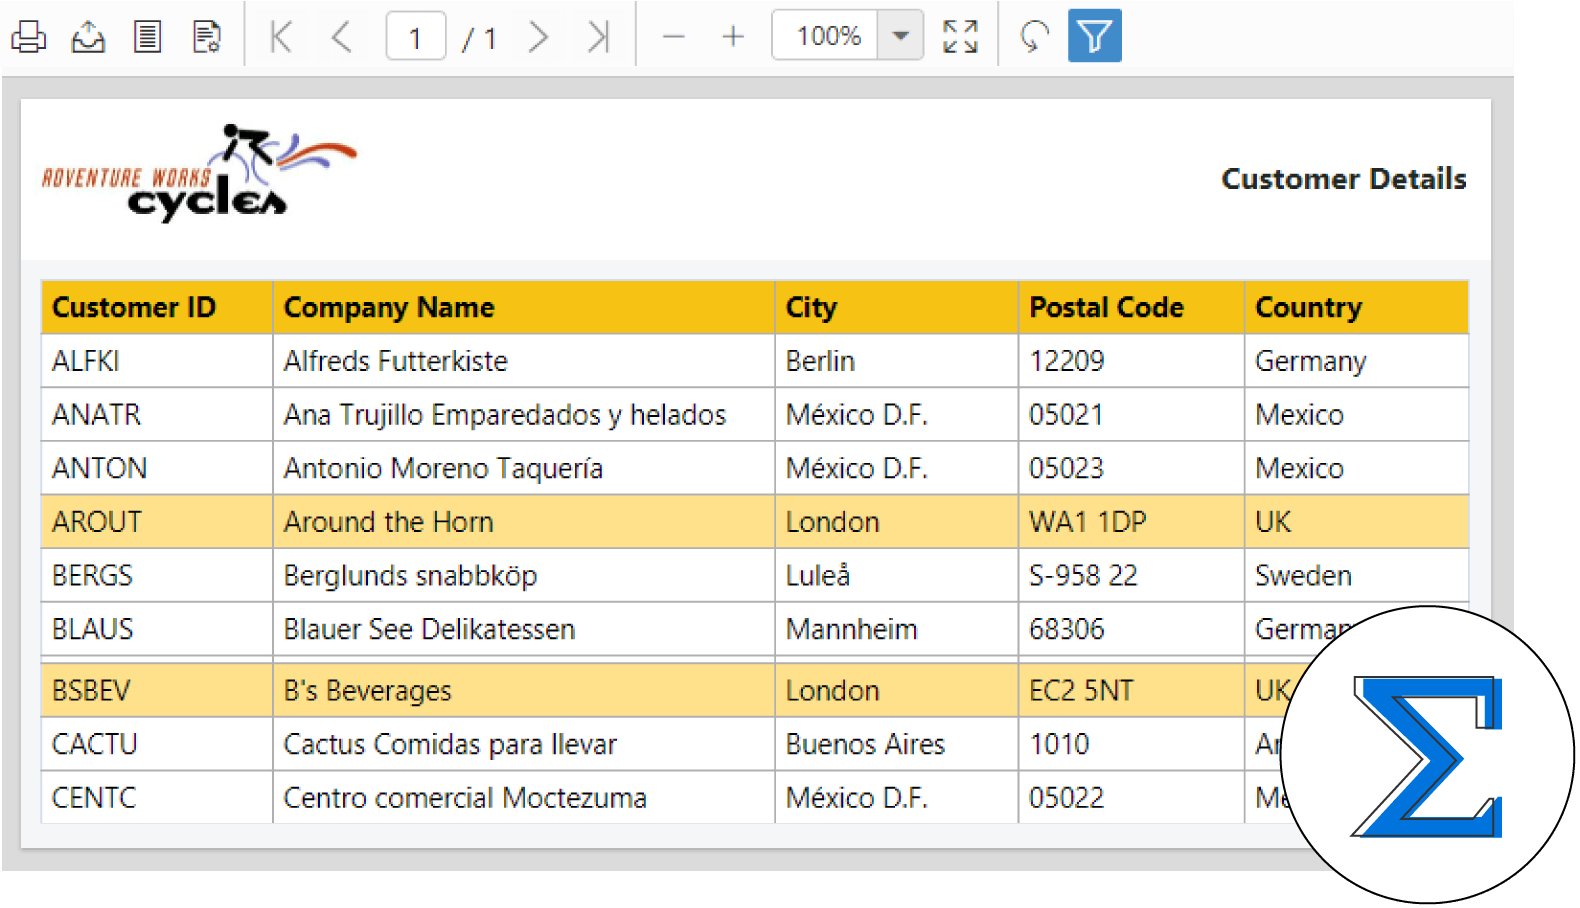
Task: Open the Export report icon
Action: pyautogui.click(x=88, y=37)
